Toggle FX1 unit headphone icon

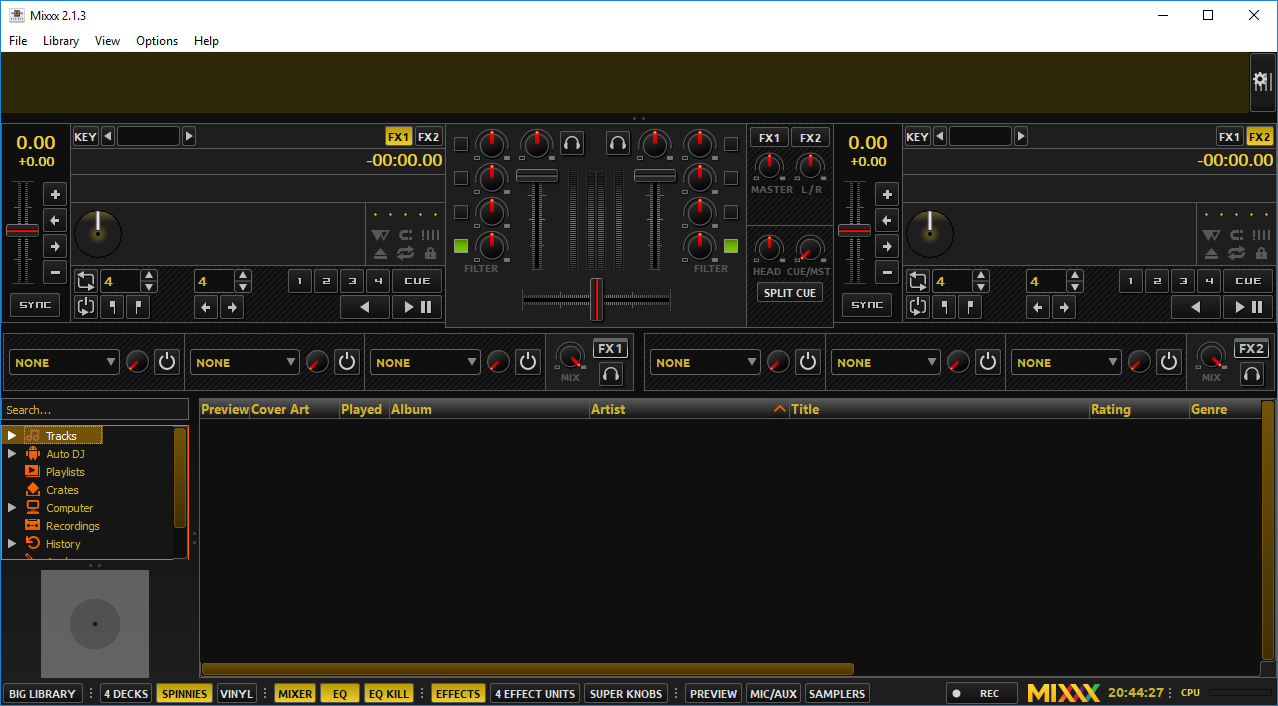[610, 374]
